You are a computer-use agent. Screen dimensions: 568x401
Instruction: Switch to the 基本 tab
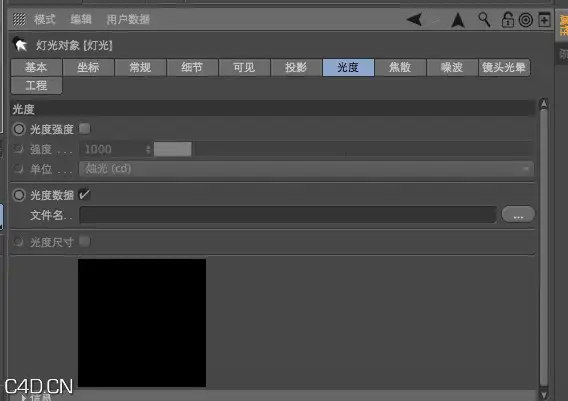click(36, 67)
